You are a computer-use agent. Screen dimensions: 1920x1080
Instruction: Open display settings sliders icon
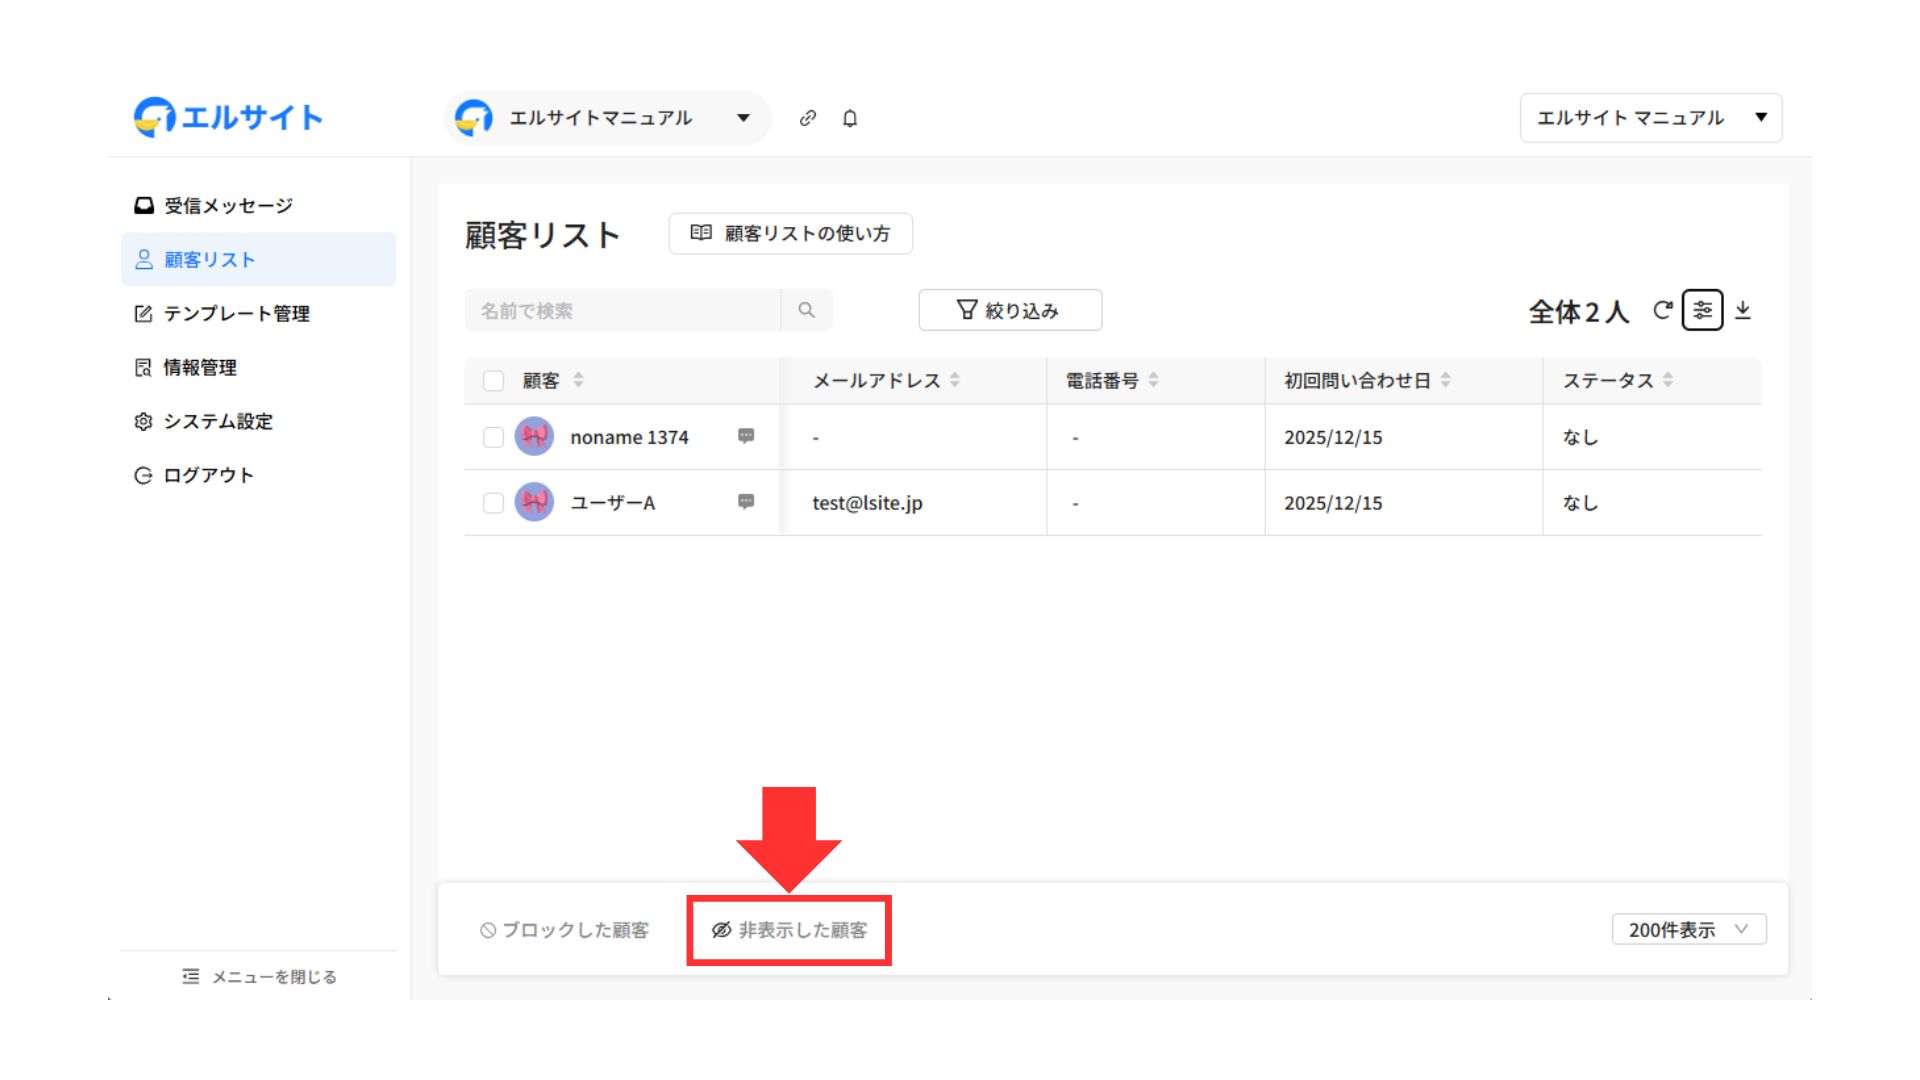(1702, 311)
